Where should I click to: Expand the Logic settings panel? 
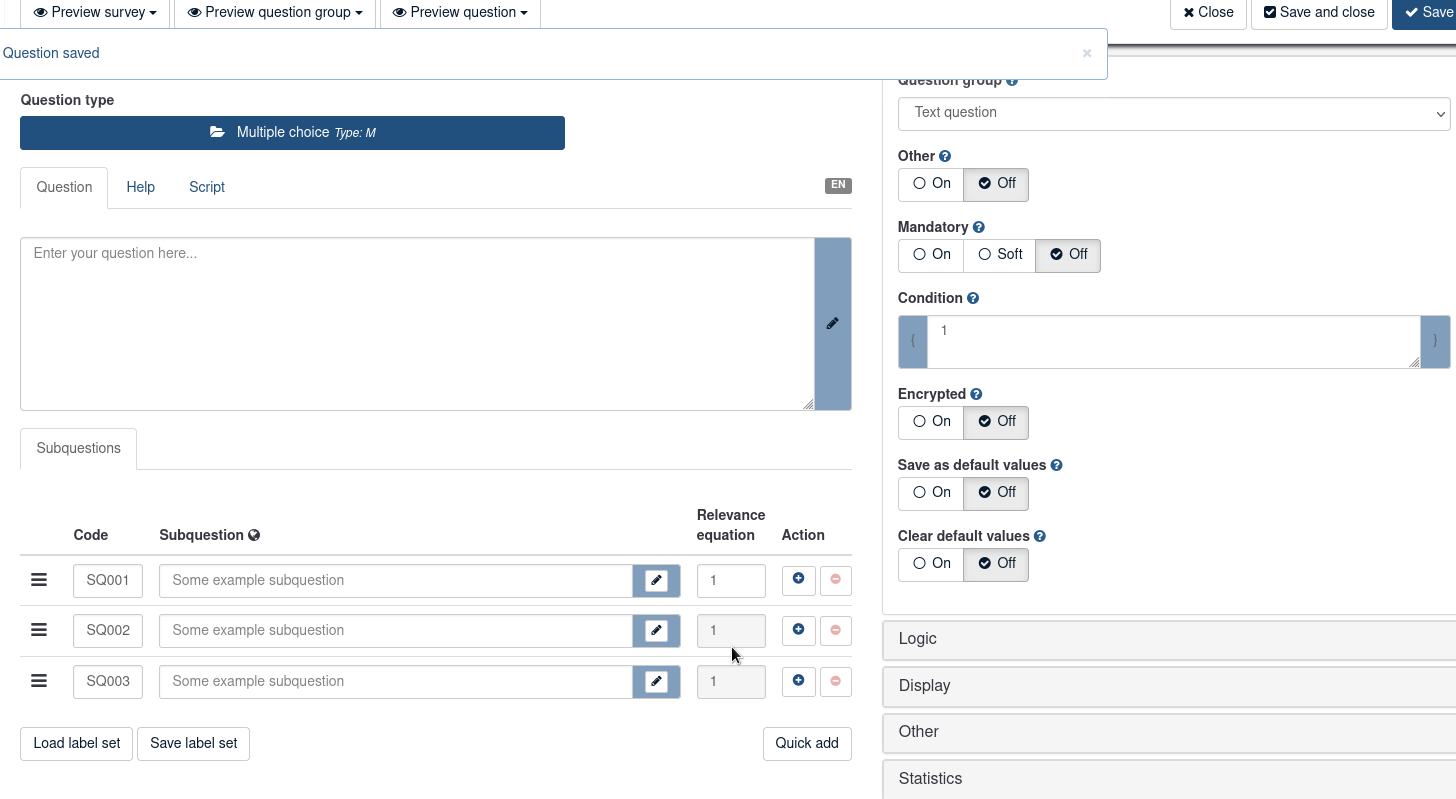point(1168,639)
